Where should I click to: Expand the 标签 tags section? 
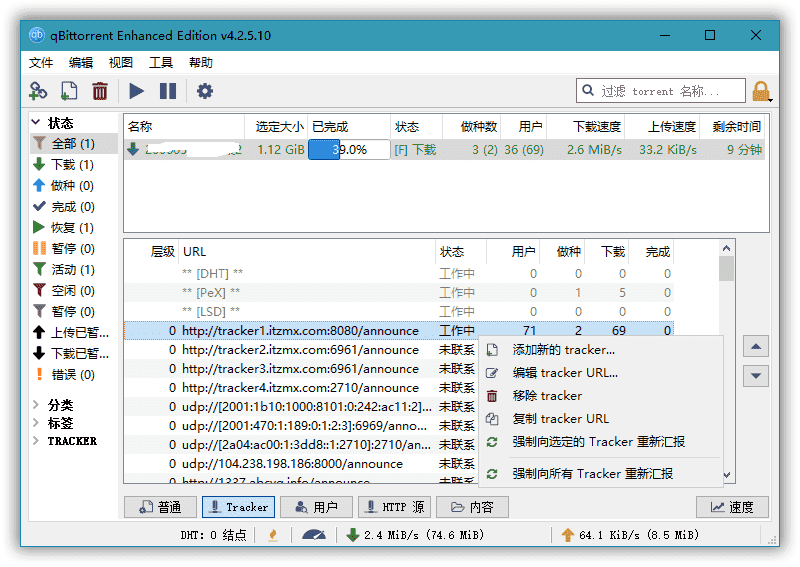pyautogui.click(x=37, y=423)
